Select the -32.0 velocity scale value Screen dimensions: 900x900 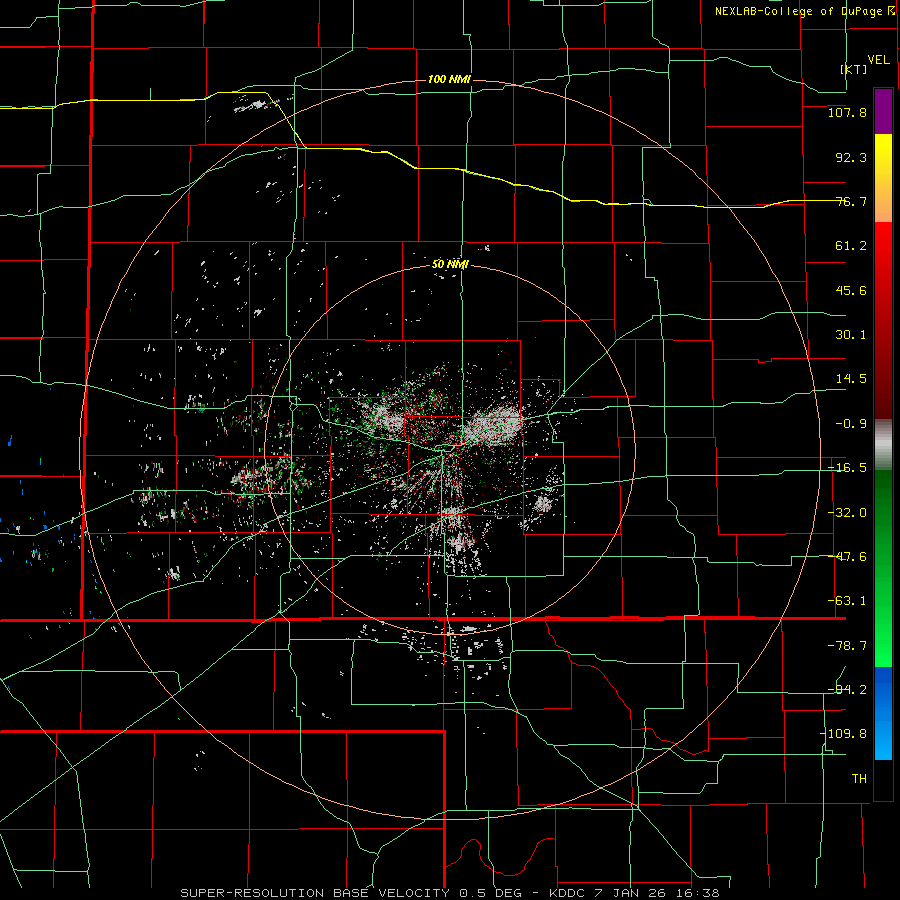(x=847, y=513)
